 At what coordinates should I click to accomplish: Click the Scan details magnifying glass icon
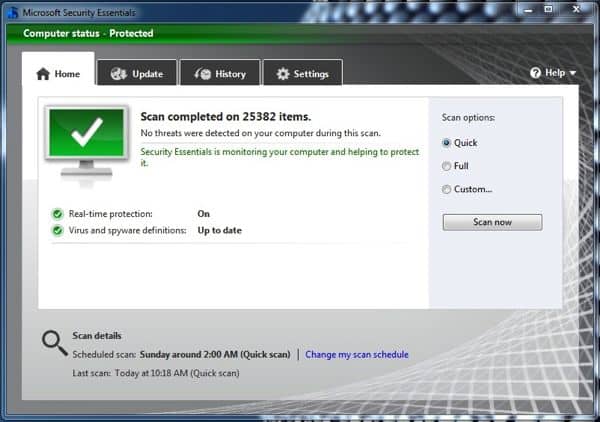[54, 343]
